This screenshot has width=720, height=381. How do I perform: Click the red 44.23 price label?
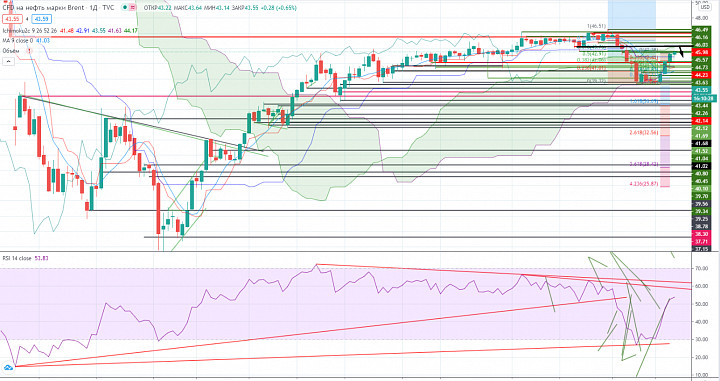(x=701, y=75)
